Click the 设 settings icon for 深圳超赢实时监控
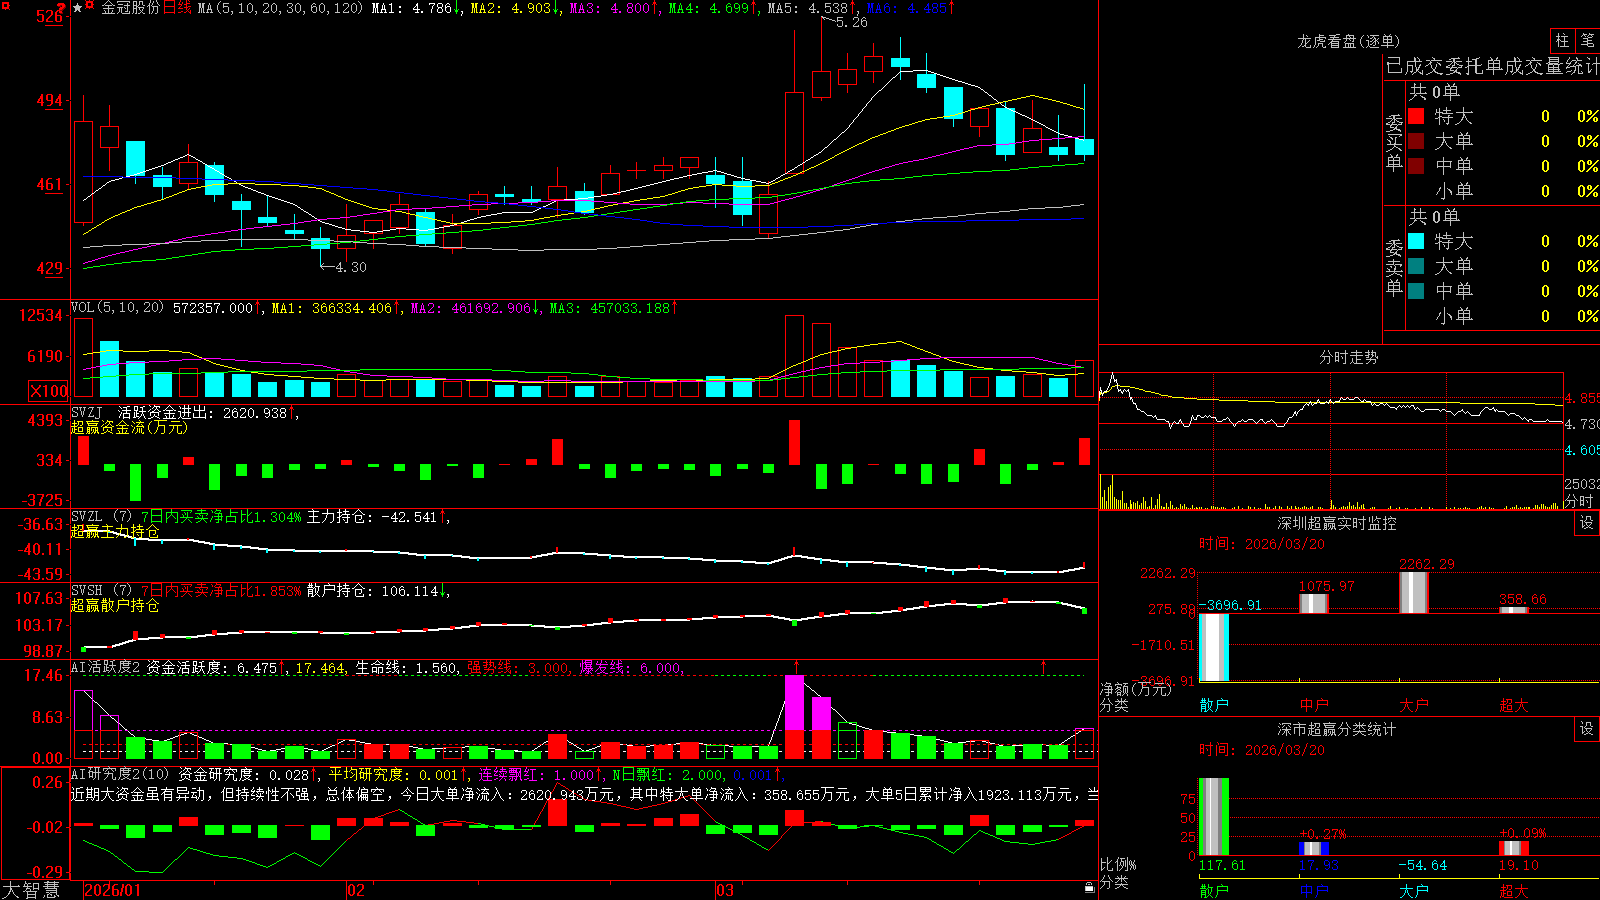Viewport: 1600px width, 900px height. (x=1587, y=523)
